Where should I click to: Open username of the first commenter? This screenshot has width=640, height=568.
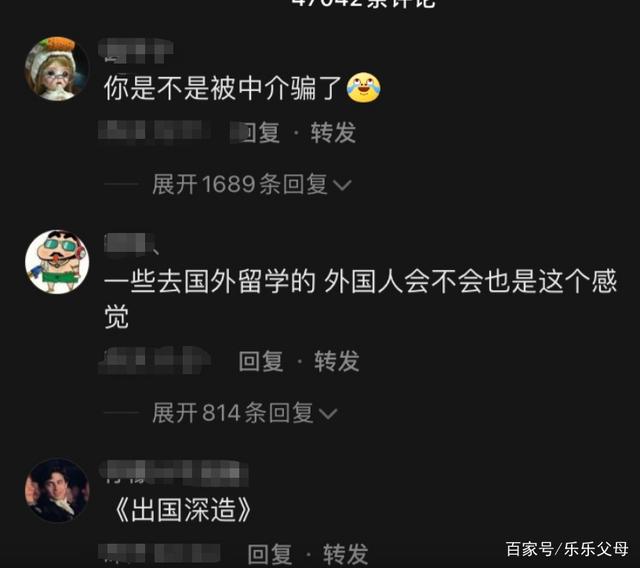pyautogui.click(x=136, y=51)
